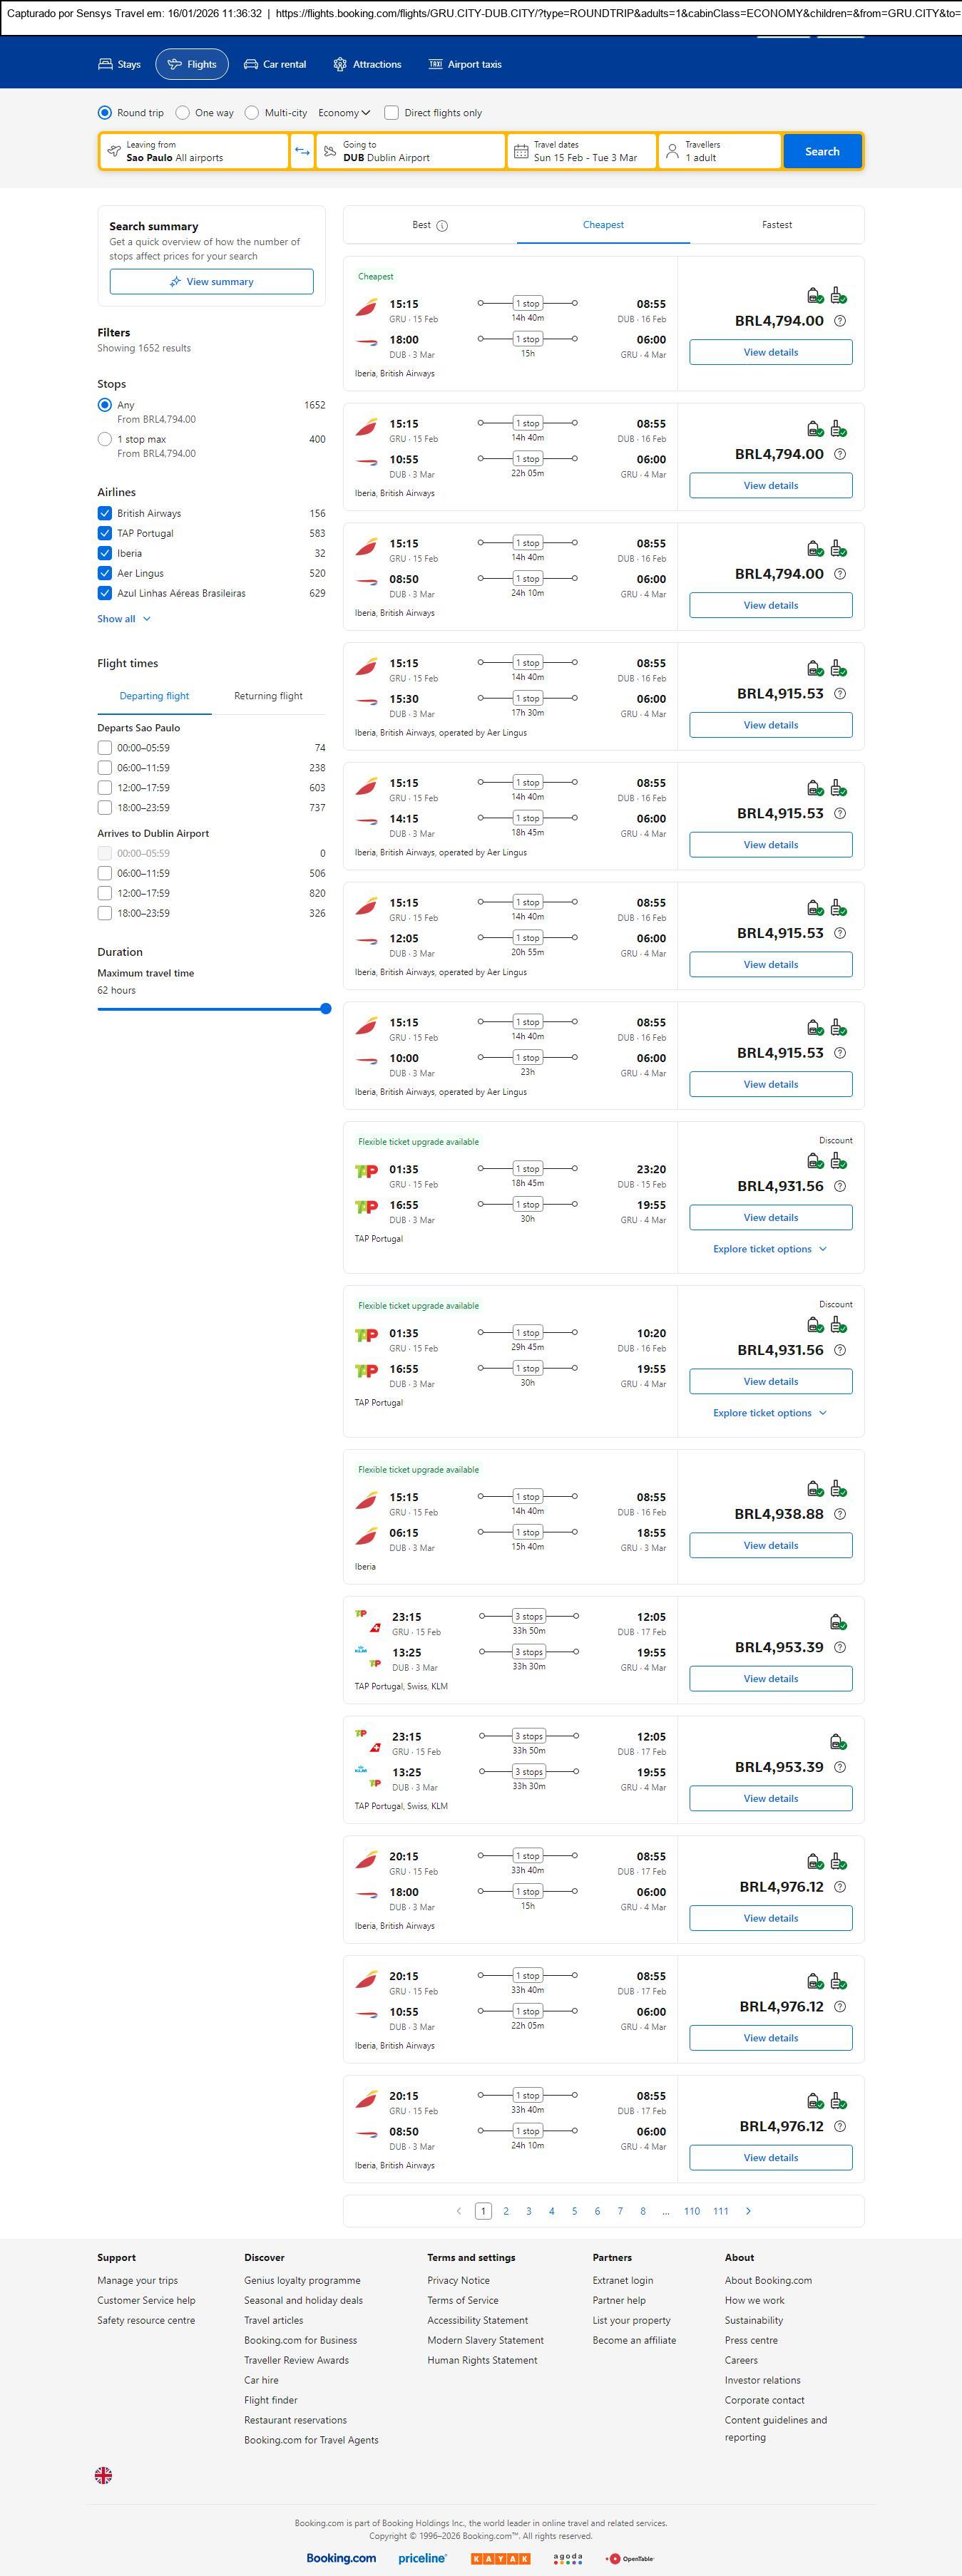Select the One way radio button

[183, 113]
